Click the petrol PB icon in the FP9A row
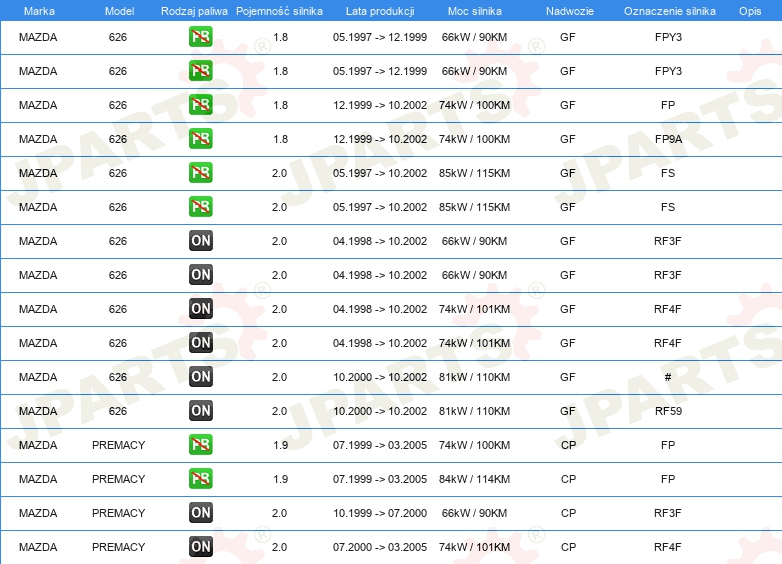 [200, 139]
